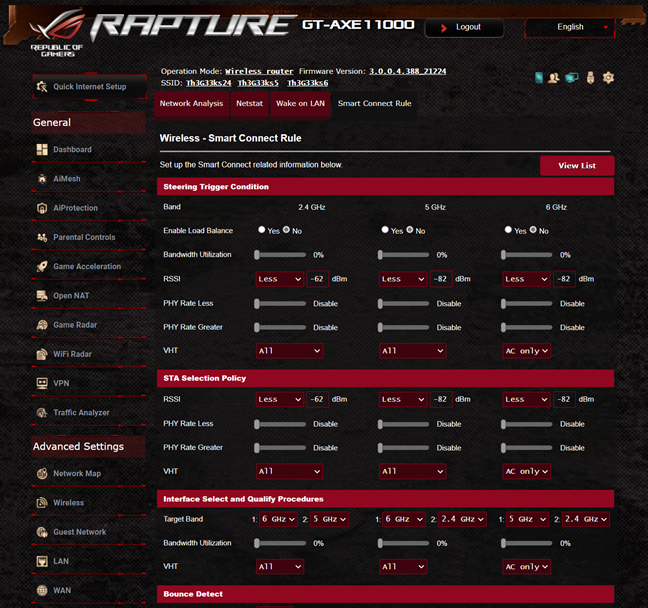
Task: Click the WAN globe icon
Action: 42,590
